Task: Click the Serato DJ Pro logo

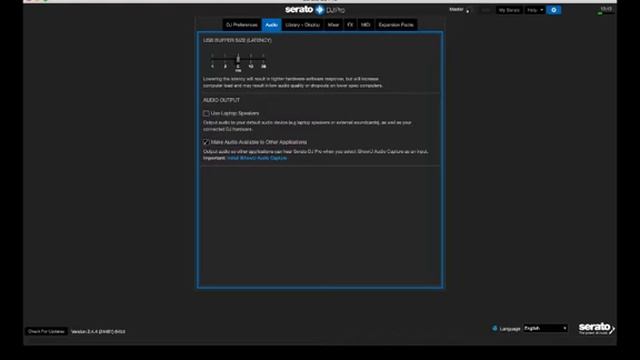Action: pyautogui.click(x=315, y=9)
